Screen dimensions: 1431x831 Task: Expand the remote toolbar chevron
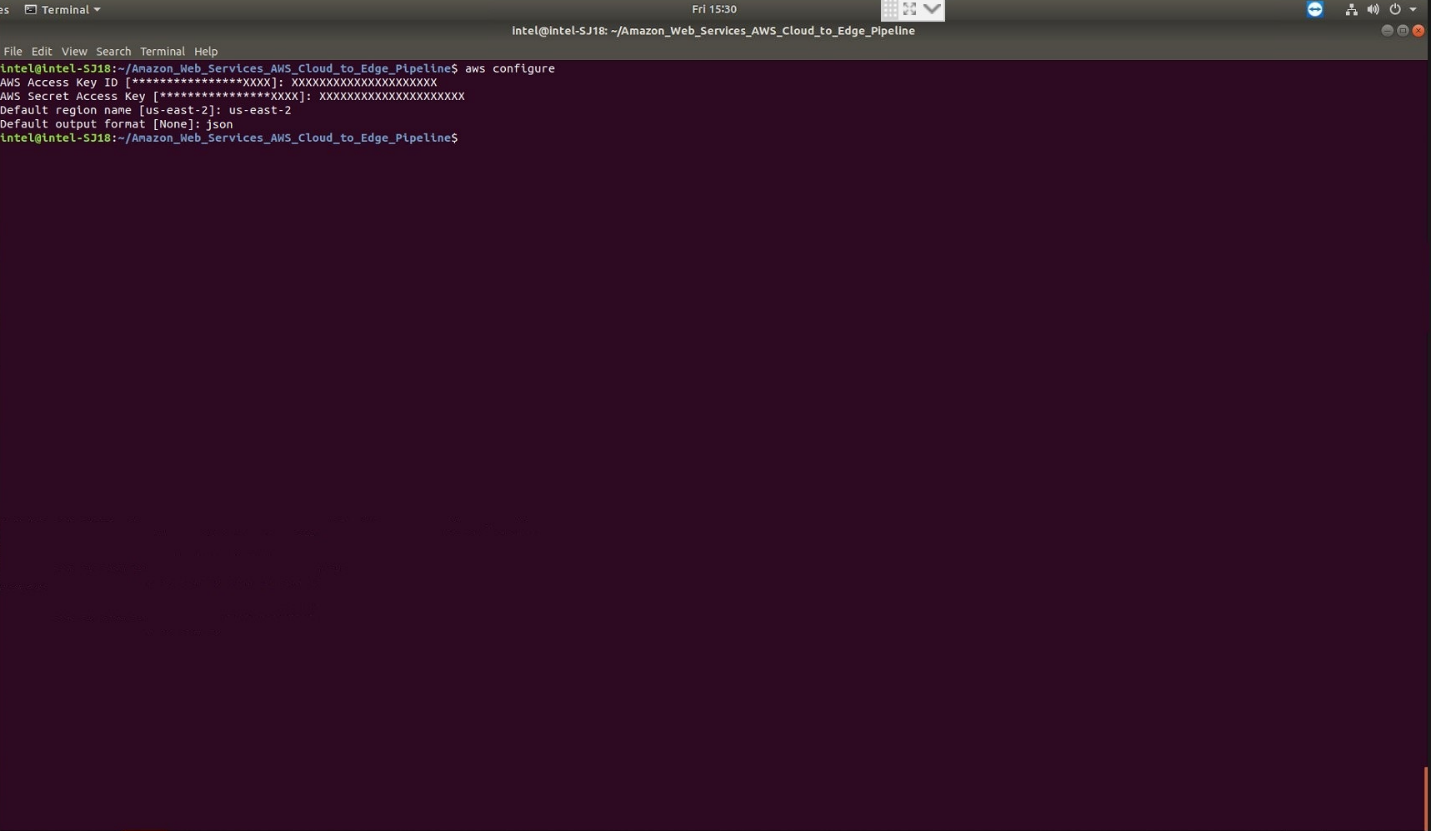[932, 10]
